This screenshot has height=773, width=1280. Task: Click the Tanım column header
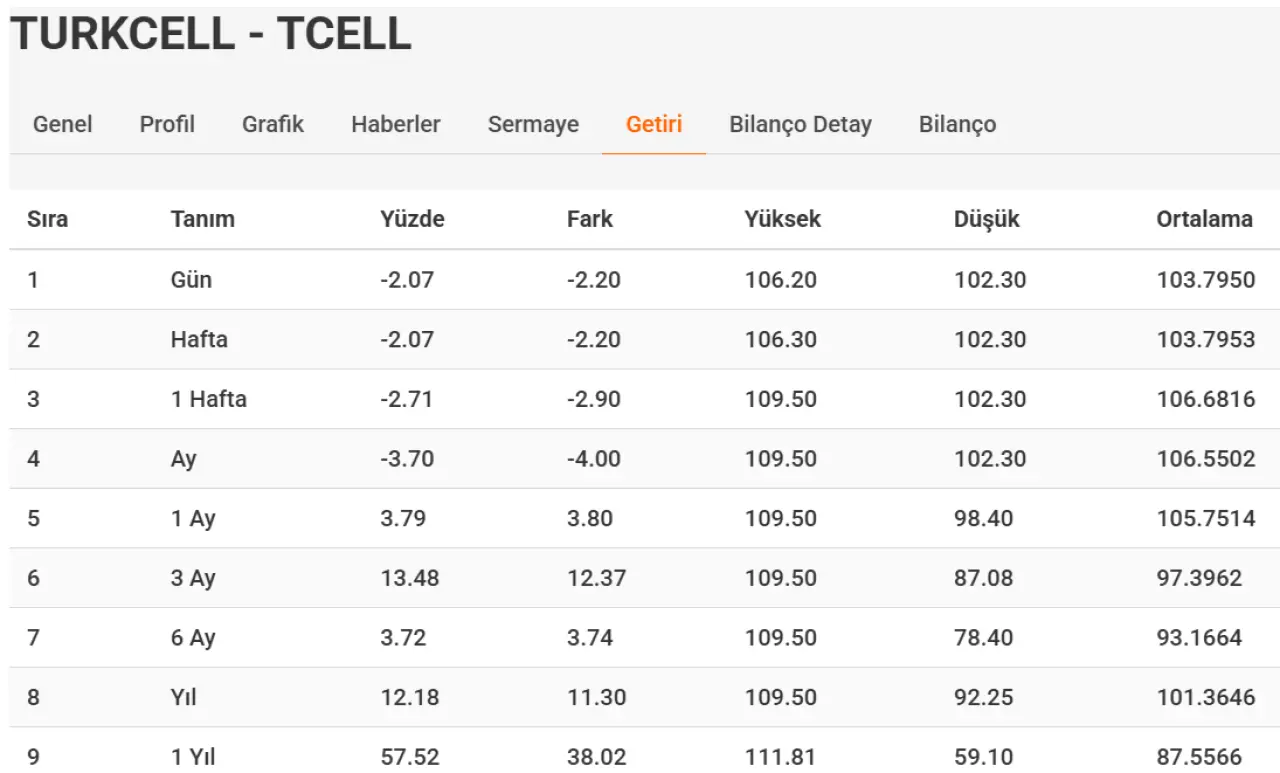[203, 219]
